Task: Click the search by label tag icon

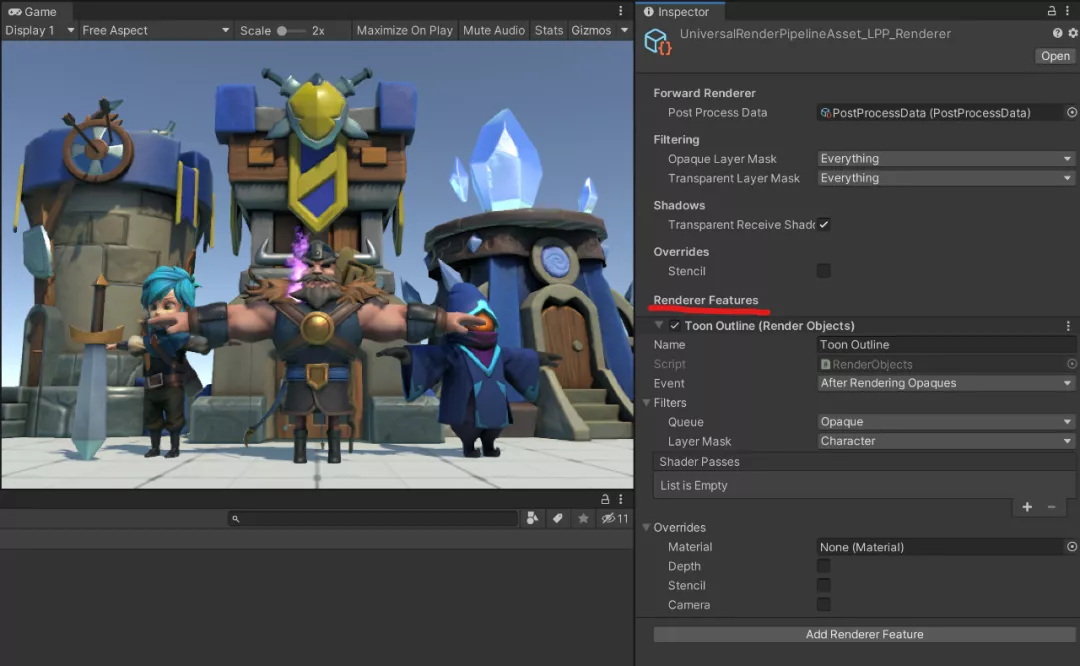Action: pyautogui.click(x=557, y=519)
